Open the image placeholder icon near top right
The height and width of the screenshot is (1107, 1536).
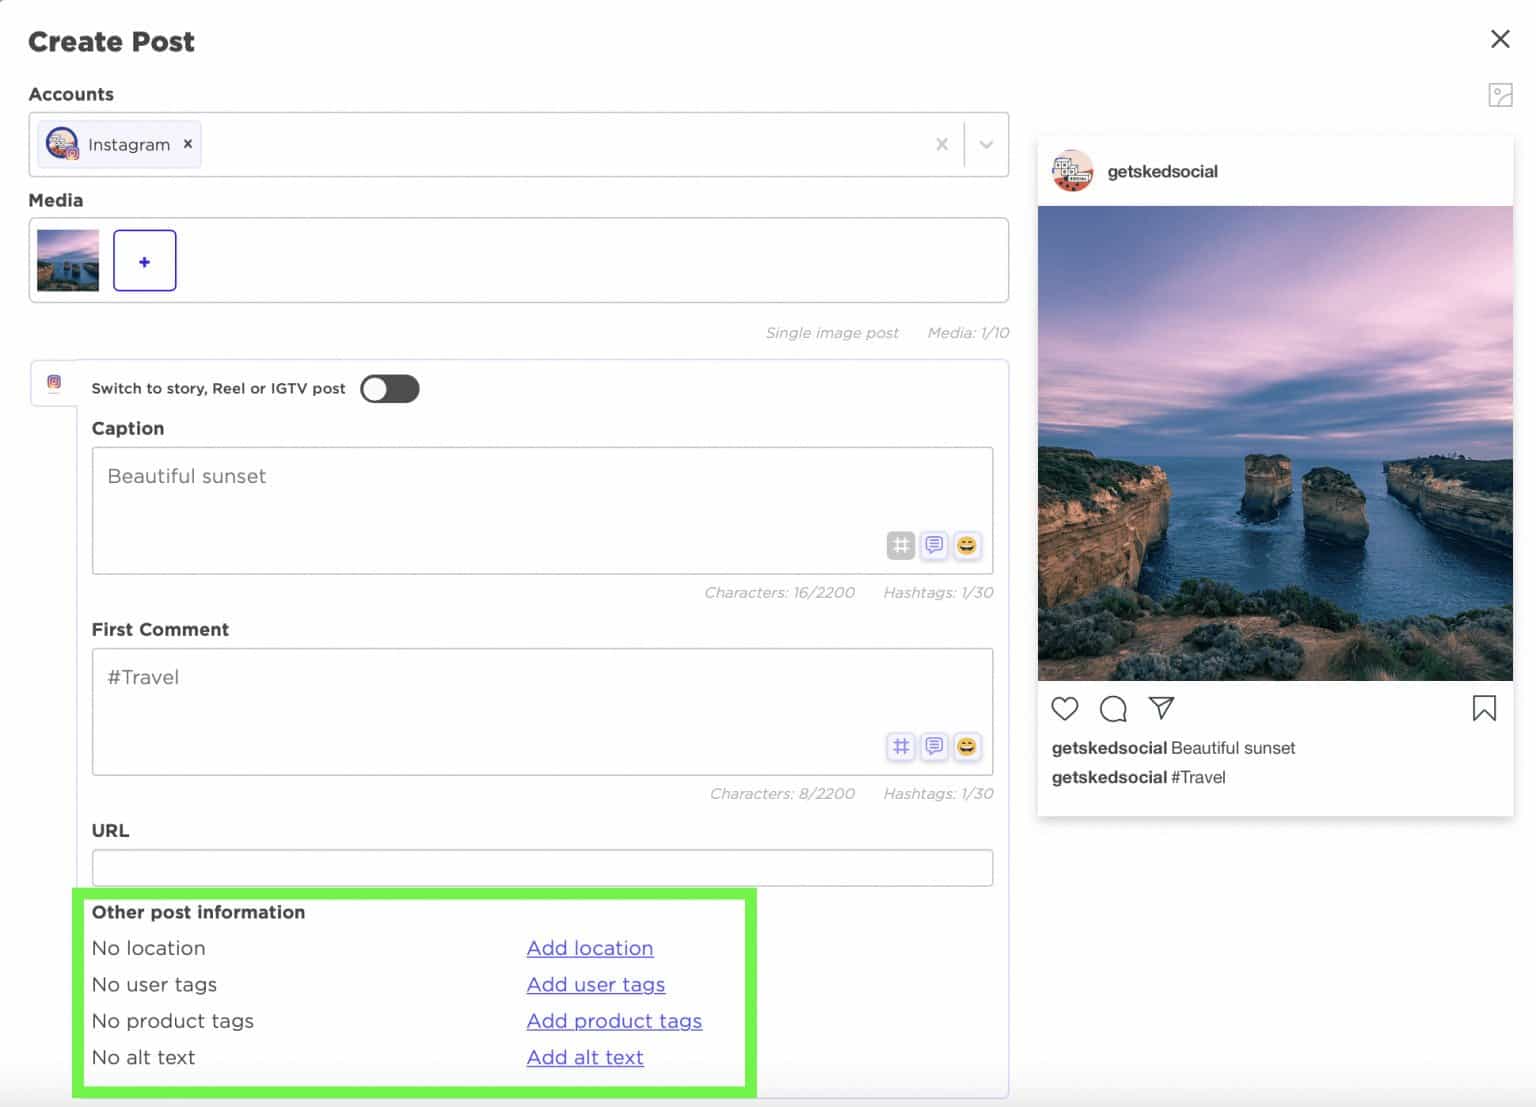1501,95
